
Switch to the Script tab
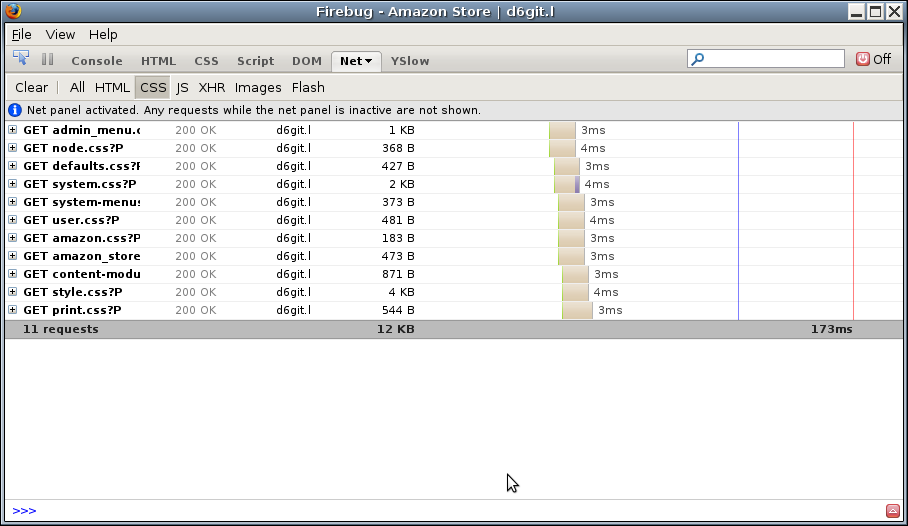255,61
